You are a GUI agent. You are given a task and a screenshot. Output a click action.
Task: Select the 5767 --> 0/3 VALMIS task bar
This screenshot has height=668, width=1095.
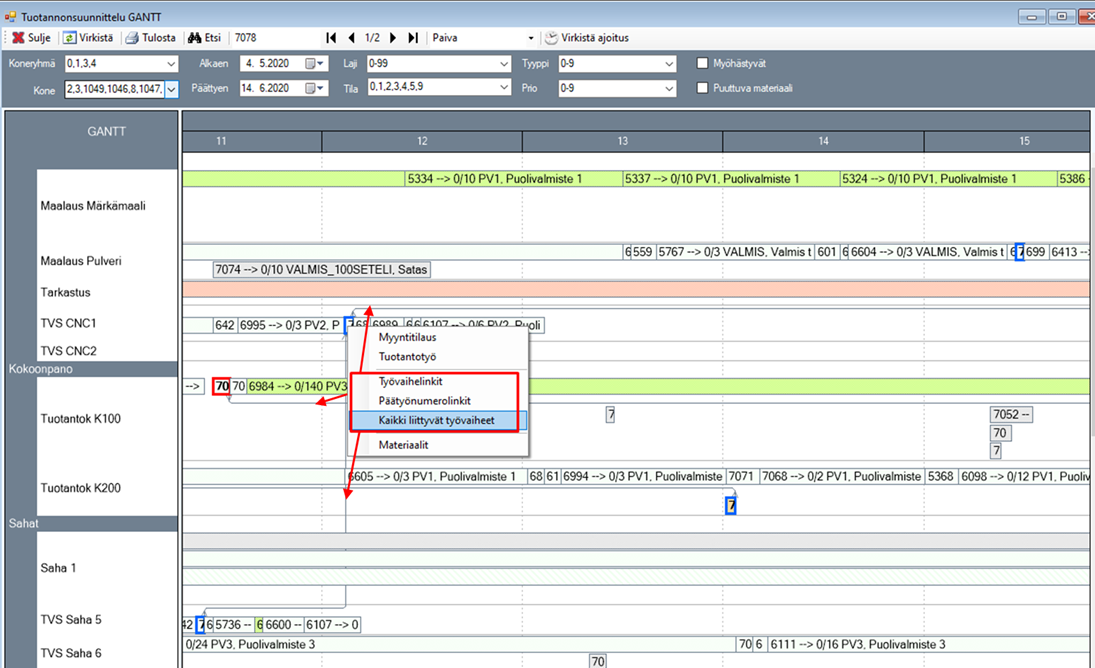coord(735,252)
